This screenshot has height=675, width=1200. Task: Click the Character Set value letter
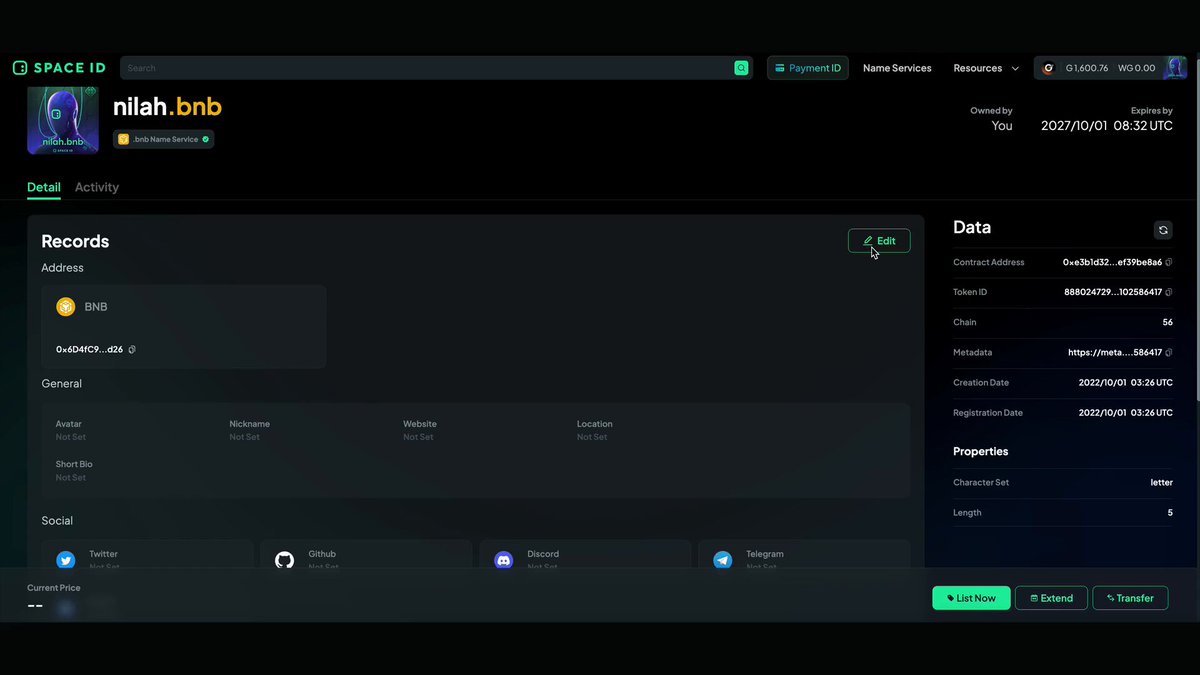point(1162,482)
